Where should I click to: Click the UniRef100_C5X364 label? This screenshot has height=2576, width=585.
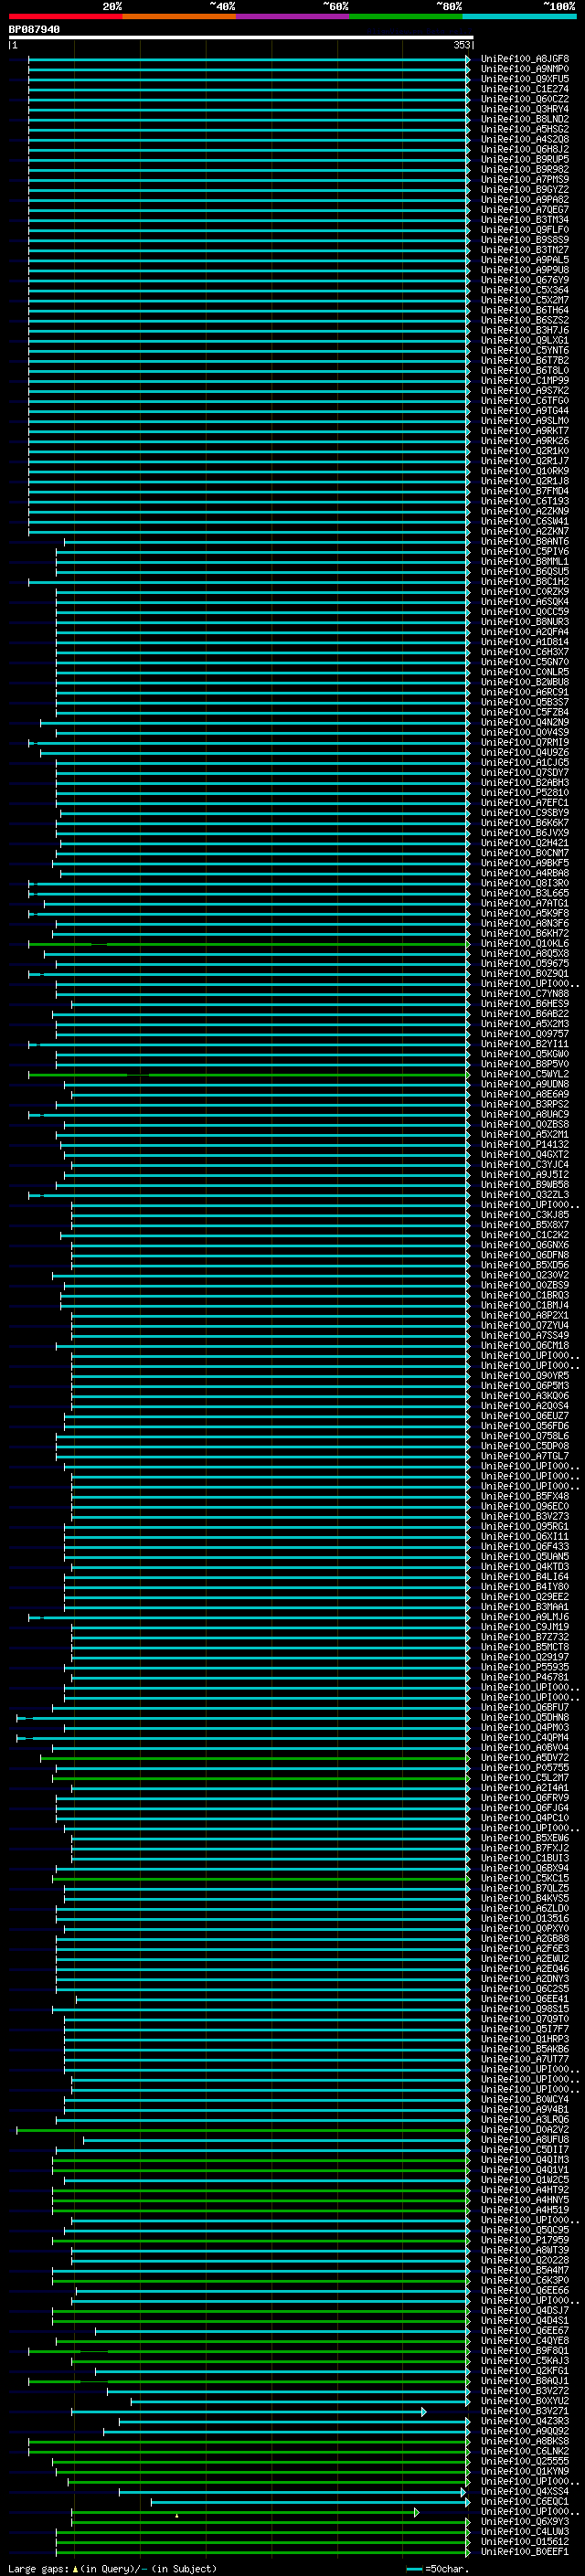click(525, 290)
